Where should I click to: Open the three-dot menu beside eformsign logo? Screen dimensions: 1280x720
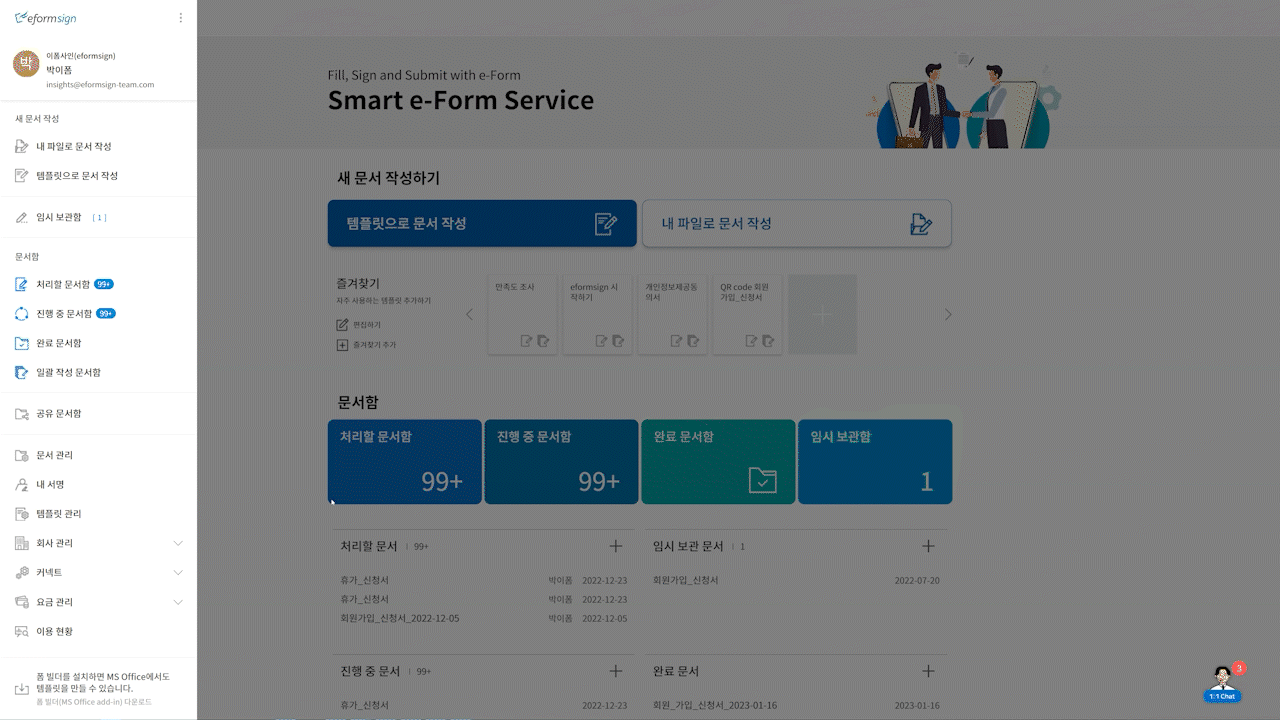[180, 18]
